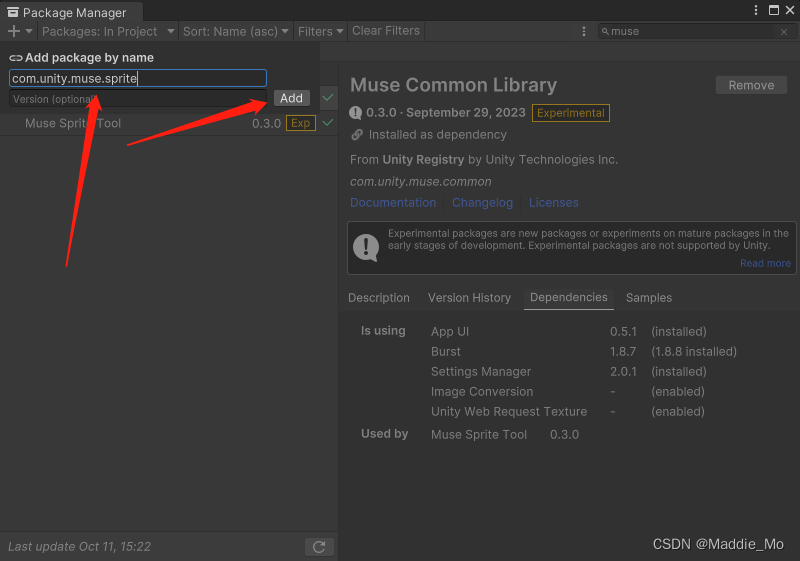Image resolution: width=800 pixels, height=561 pixels.
Task: Refresh the package list
Action: coord(319,547)
